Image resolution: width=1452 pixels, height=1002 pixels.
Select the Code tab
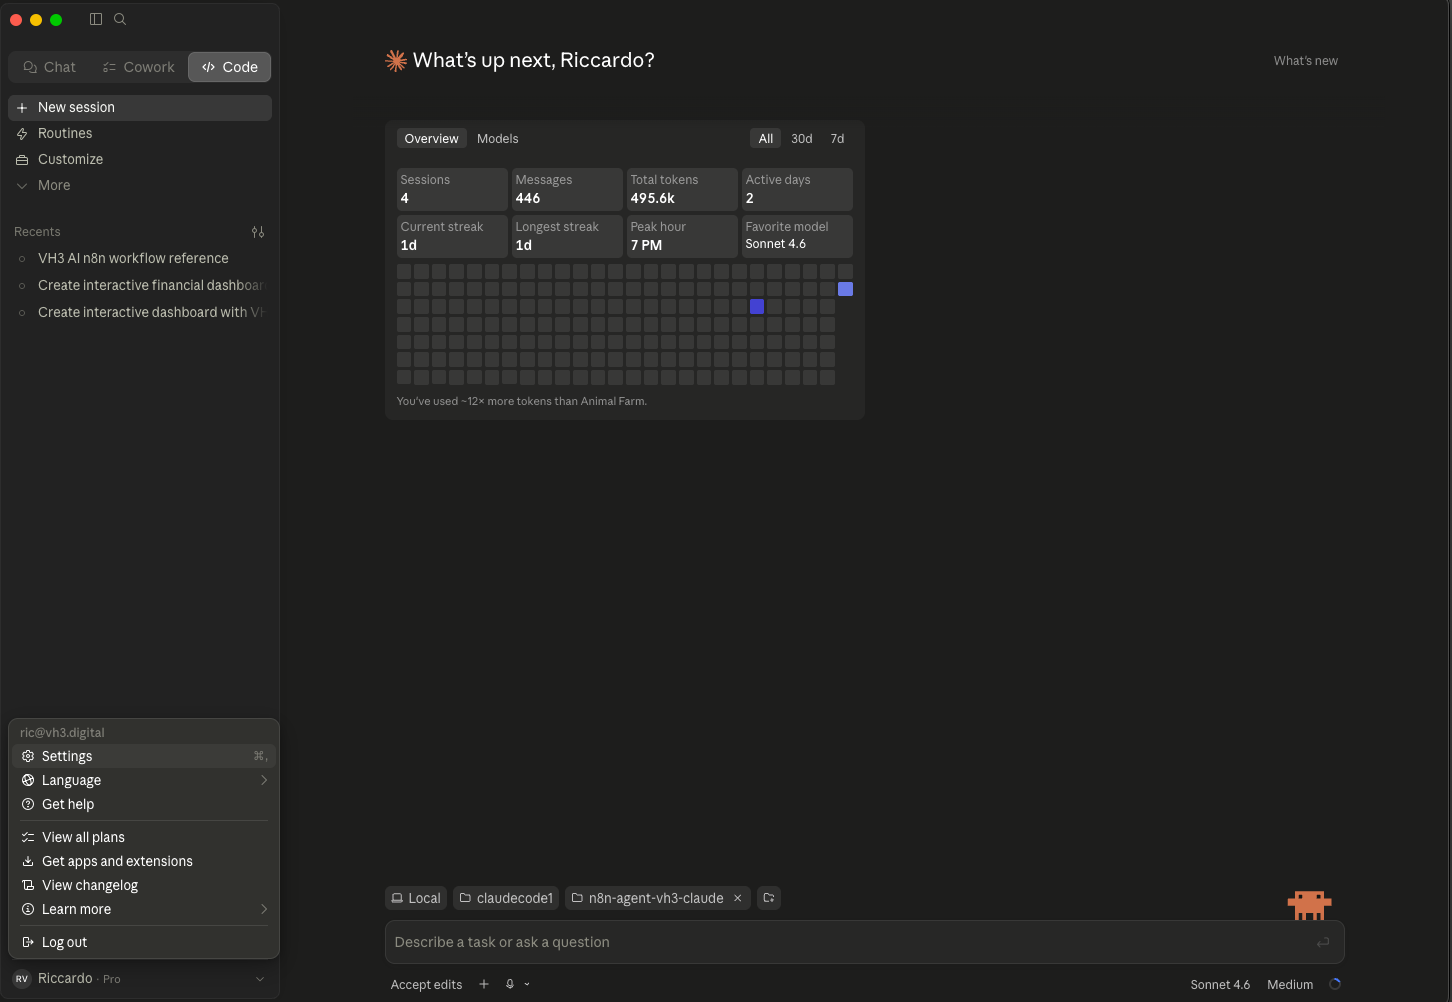(229, 67)
